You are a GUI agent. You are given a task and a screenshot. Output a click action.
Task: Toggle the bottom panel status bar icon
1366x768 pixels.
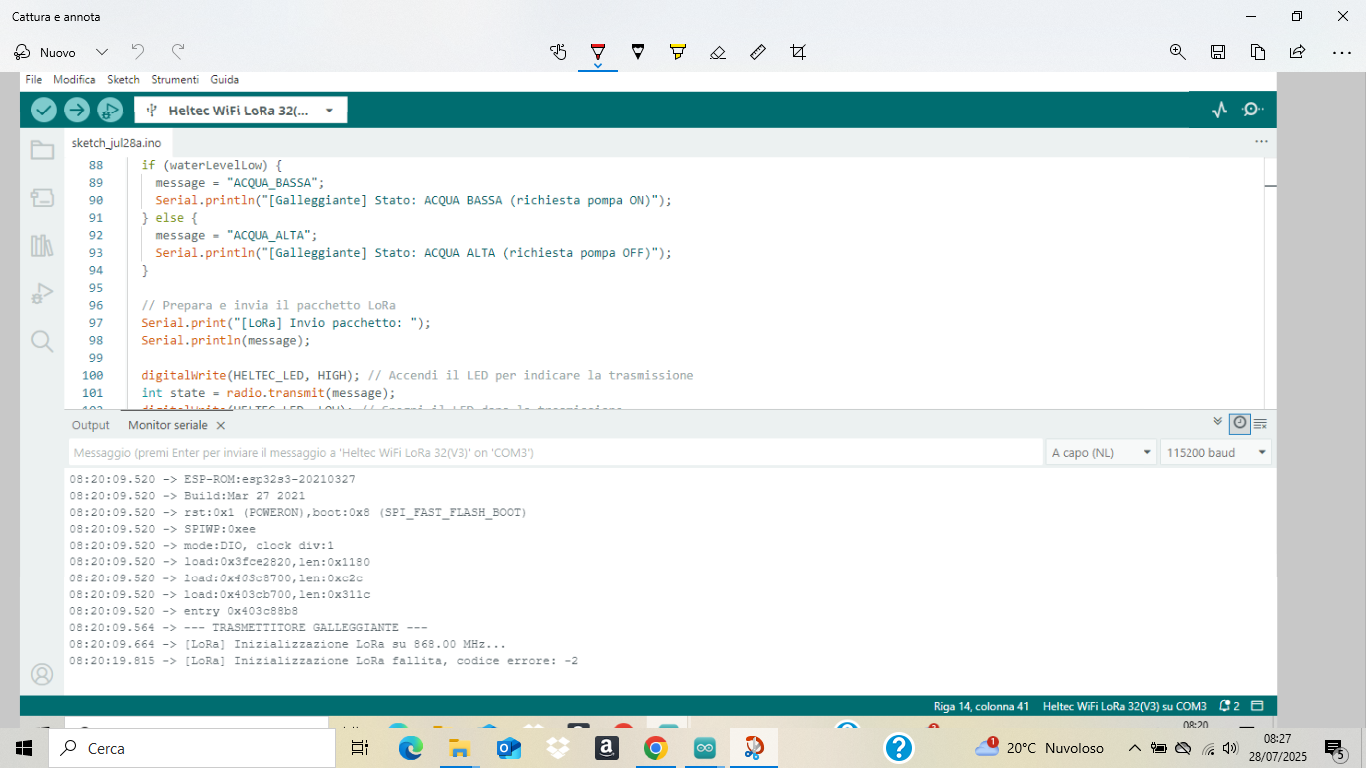[1258, 706]
